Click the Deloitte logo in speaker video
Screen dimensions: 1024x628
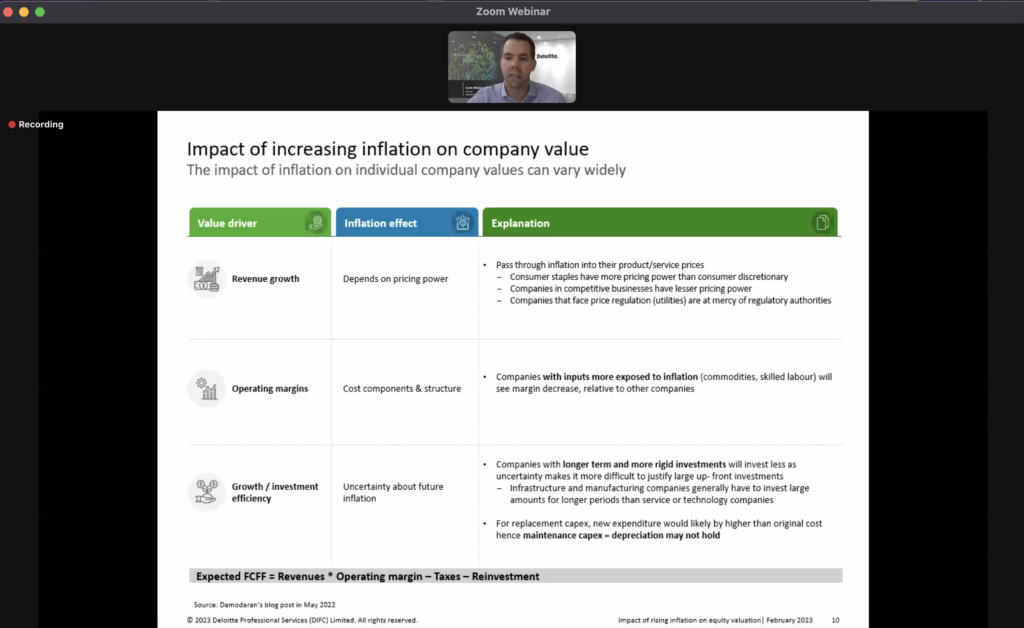[x=547, y=56]
